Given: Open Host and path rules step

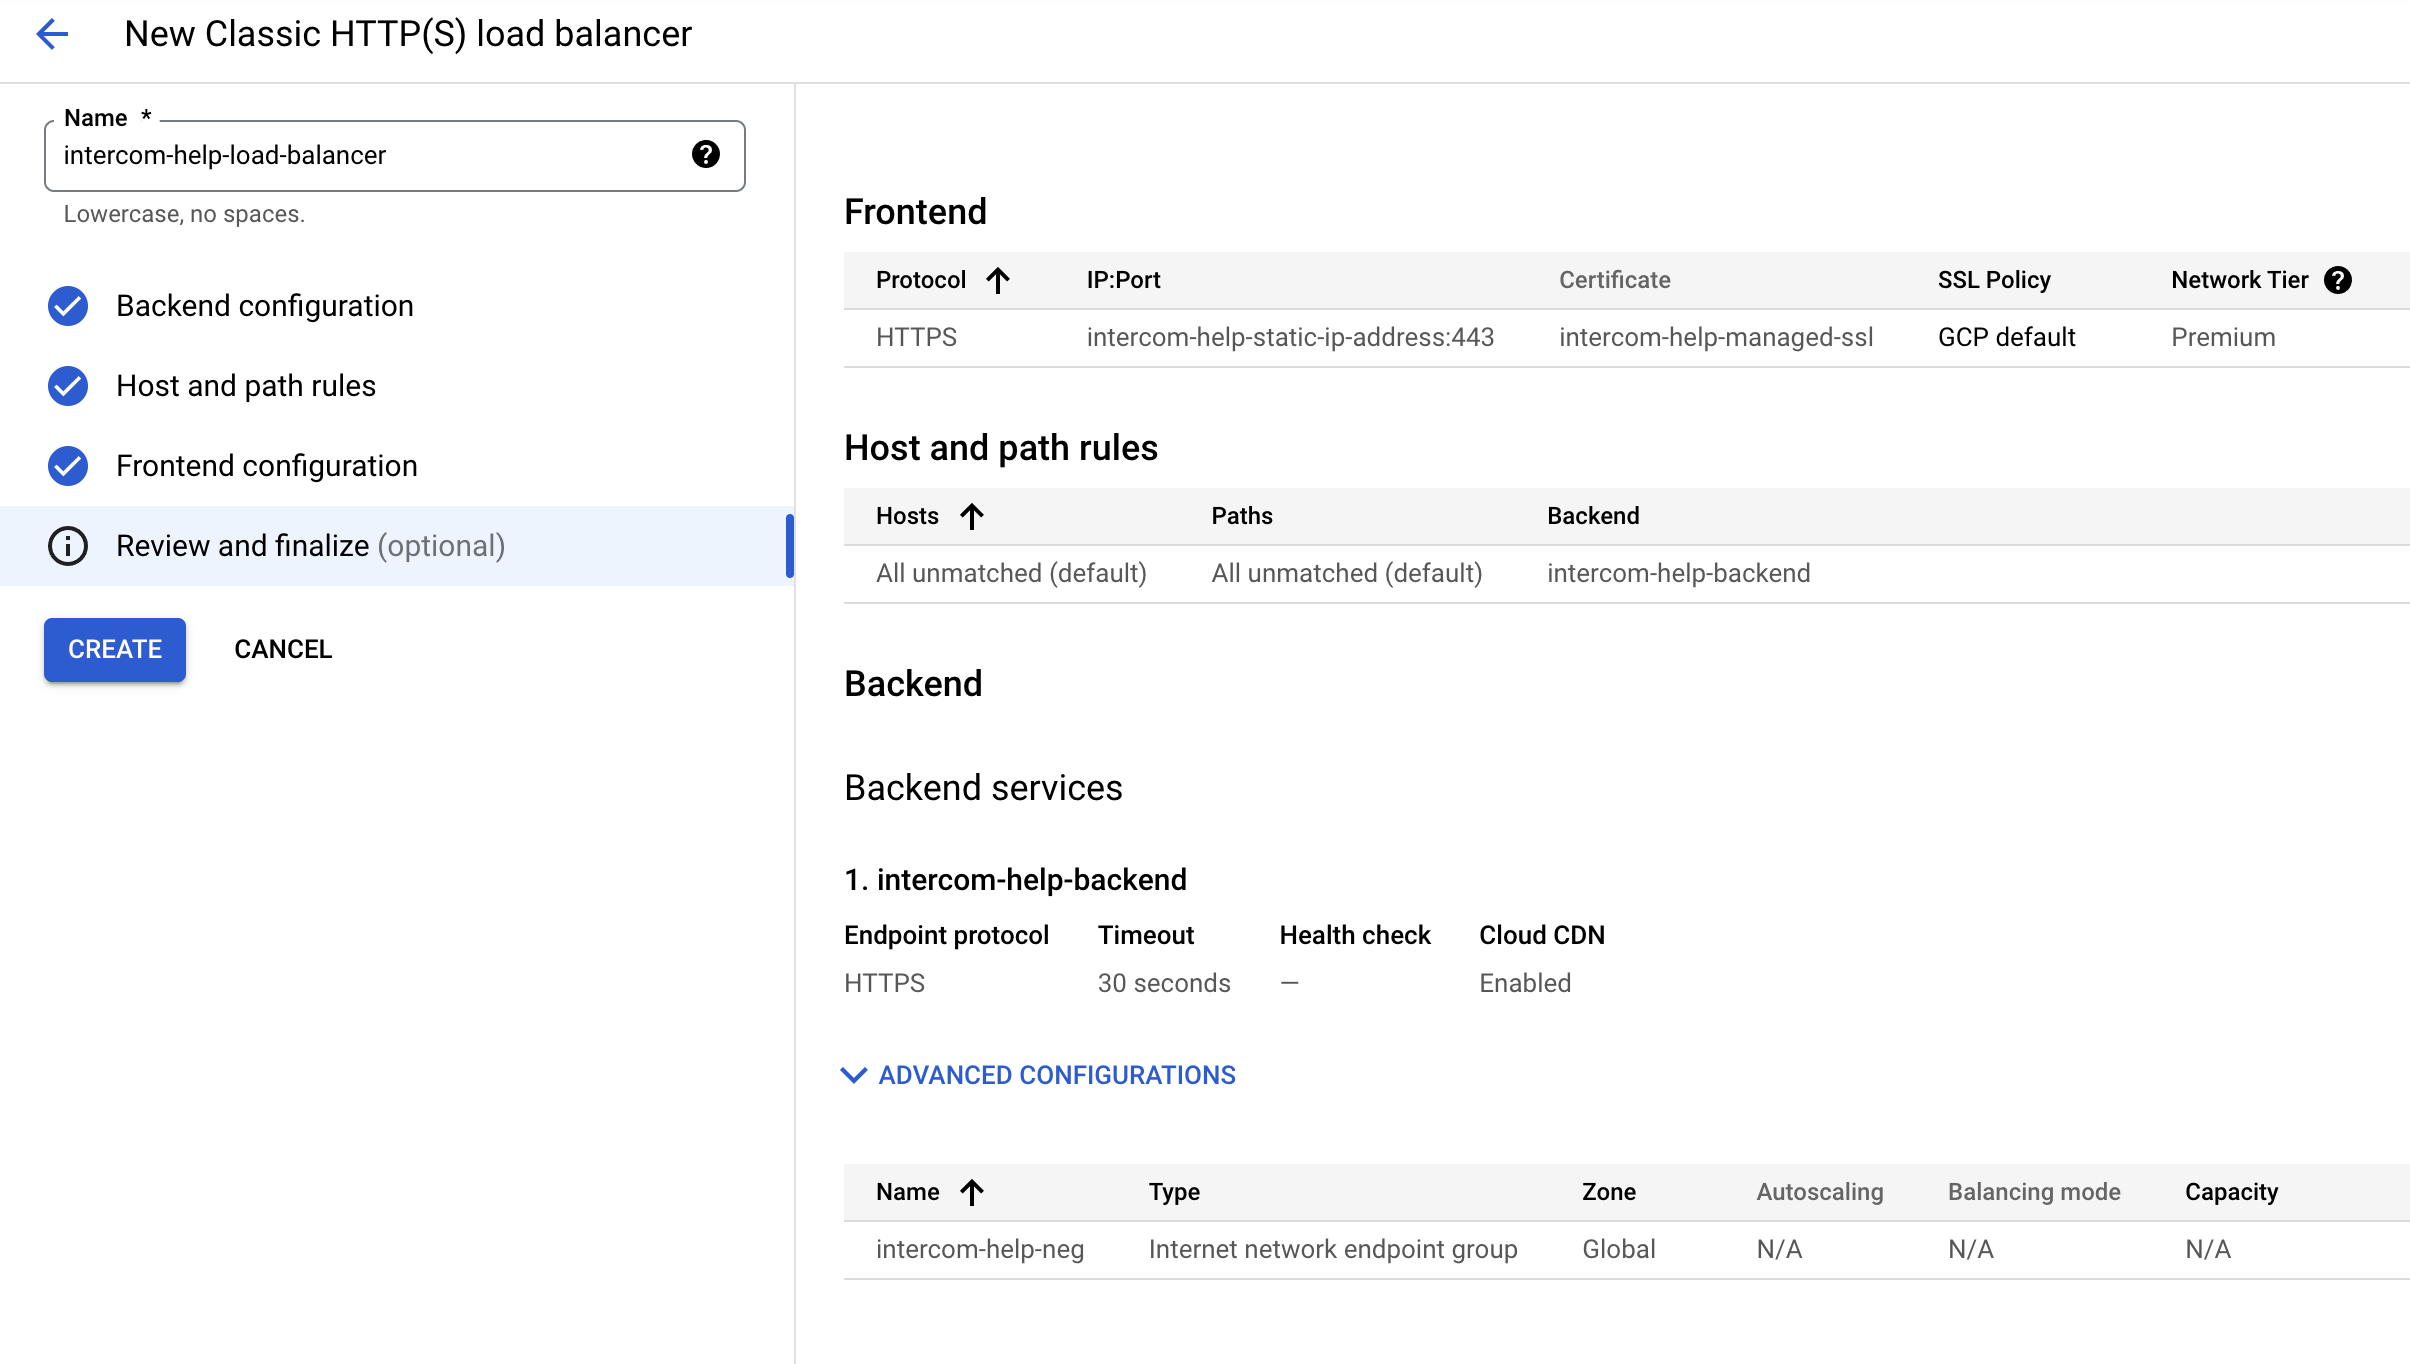Looking at the screenshot, I should coord(246,386).
